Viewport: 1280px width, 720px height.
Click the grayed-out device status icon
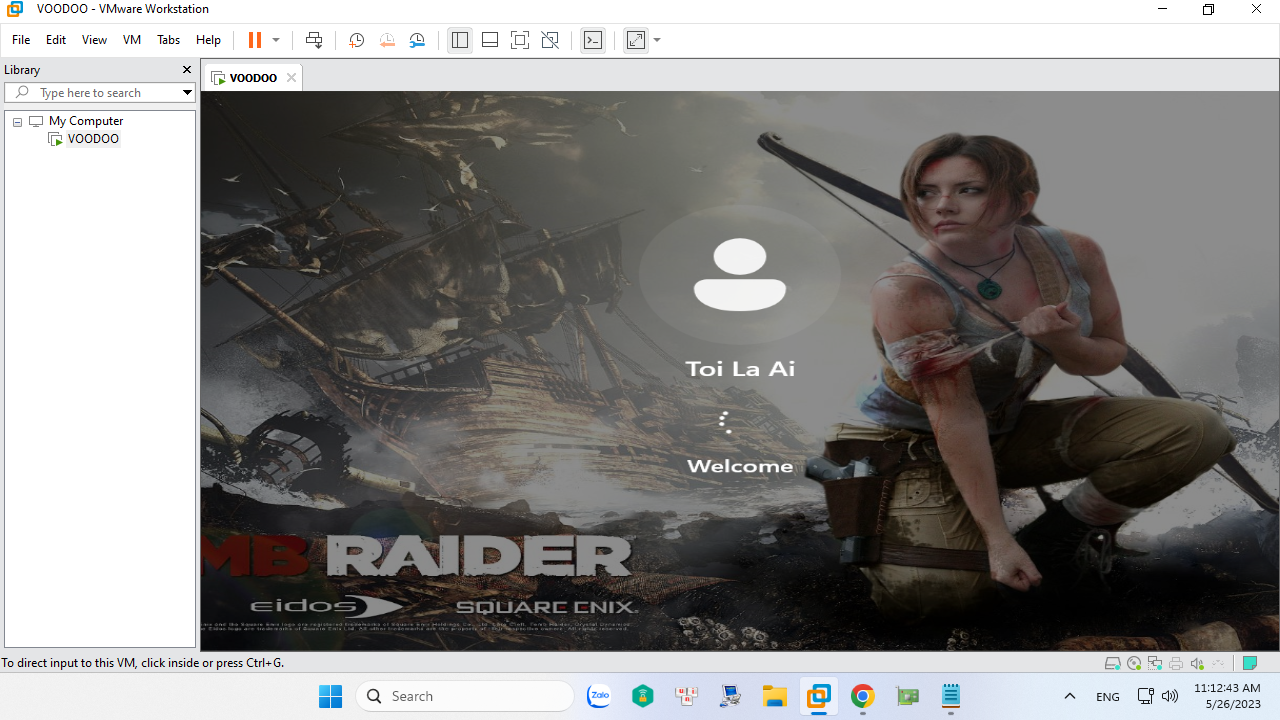pyautogui.click(x=1218, y=663)
